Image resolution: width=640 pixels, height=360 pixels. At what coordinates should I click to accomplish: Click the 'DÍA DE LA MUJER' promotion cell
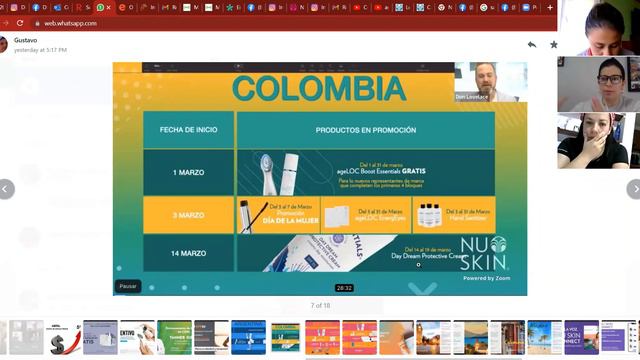(x=278, y=215)
